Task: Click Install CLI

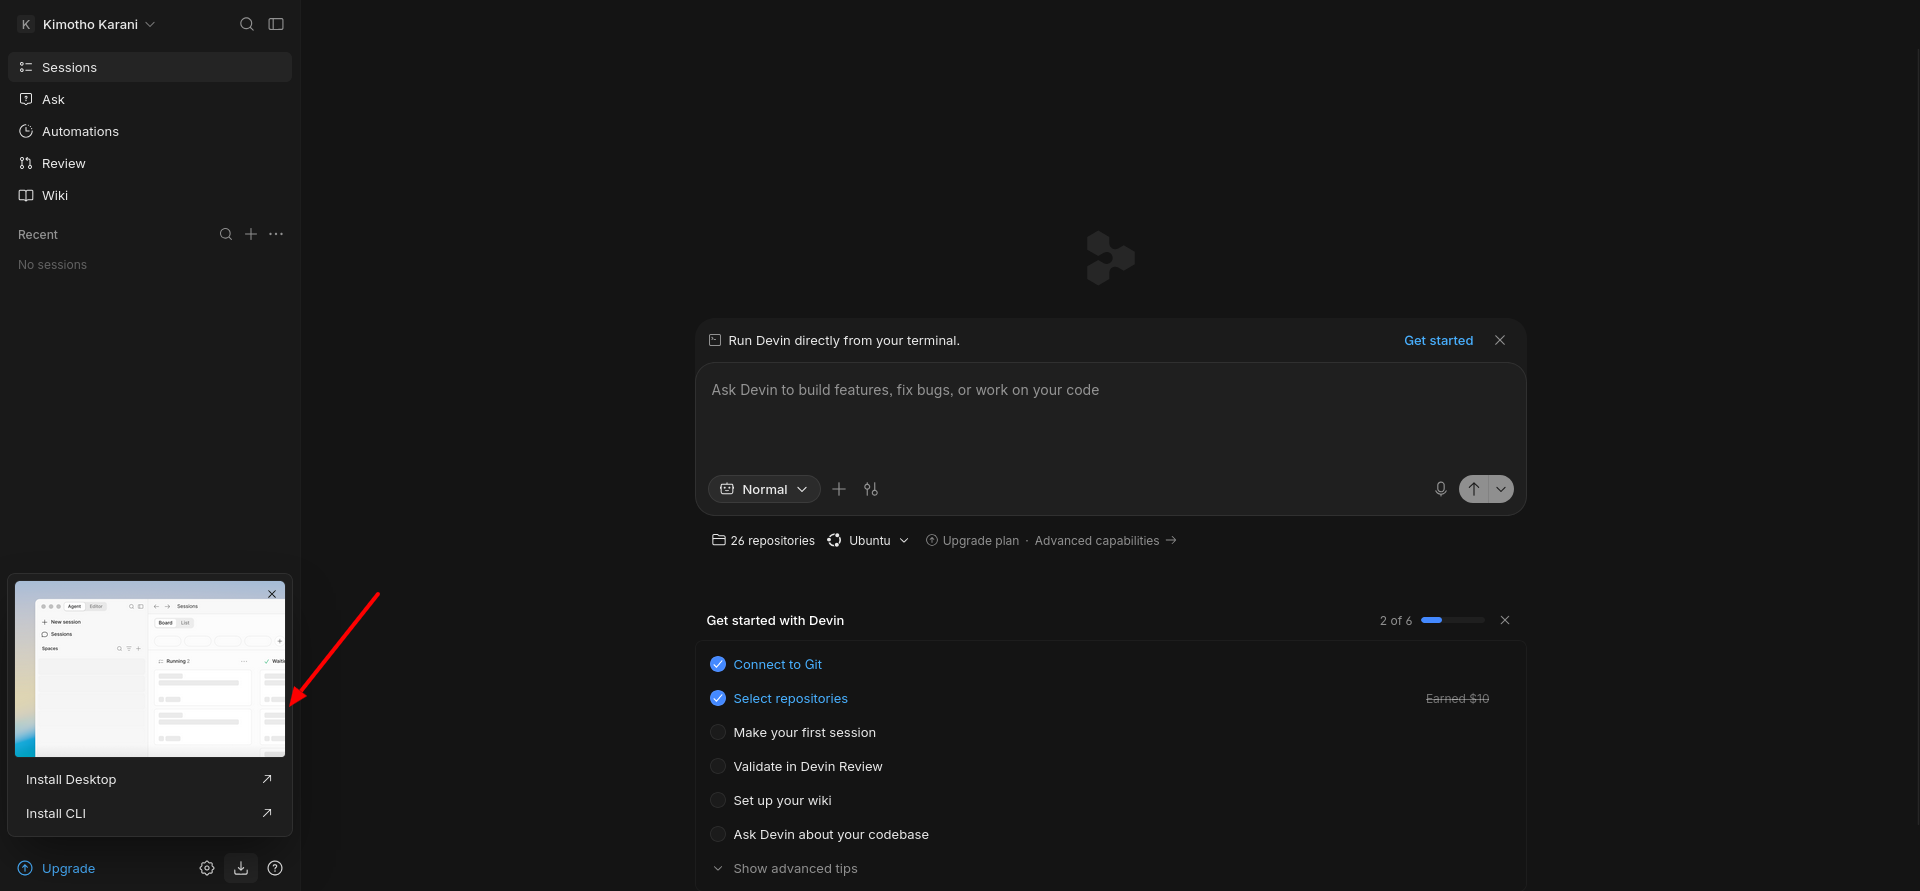Action: (150, 813)
